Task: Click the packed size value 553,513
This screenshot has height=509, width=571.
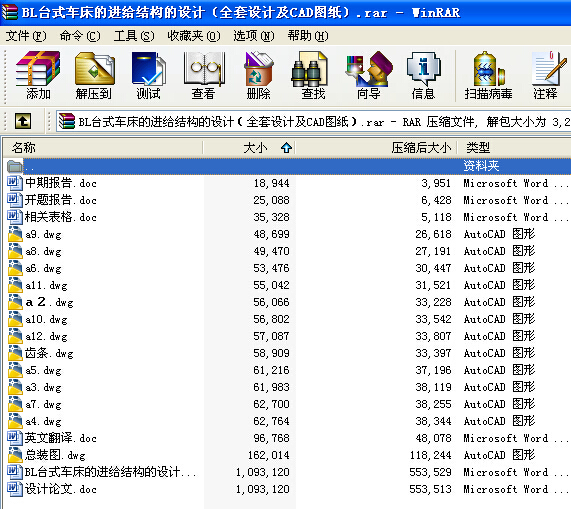Action: click(430, 489)
